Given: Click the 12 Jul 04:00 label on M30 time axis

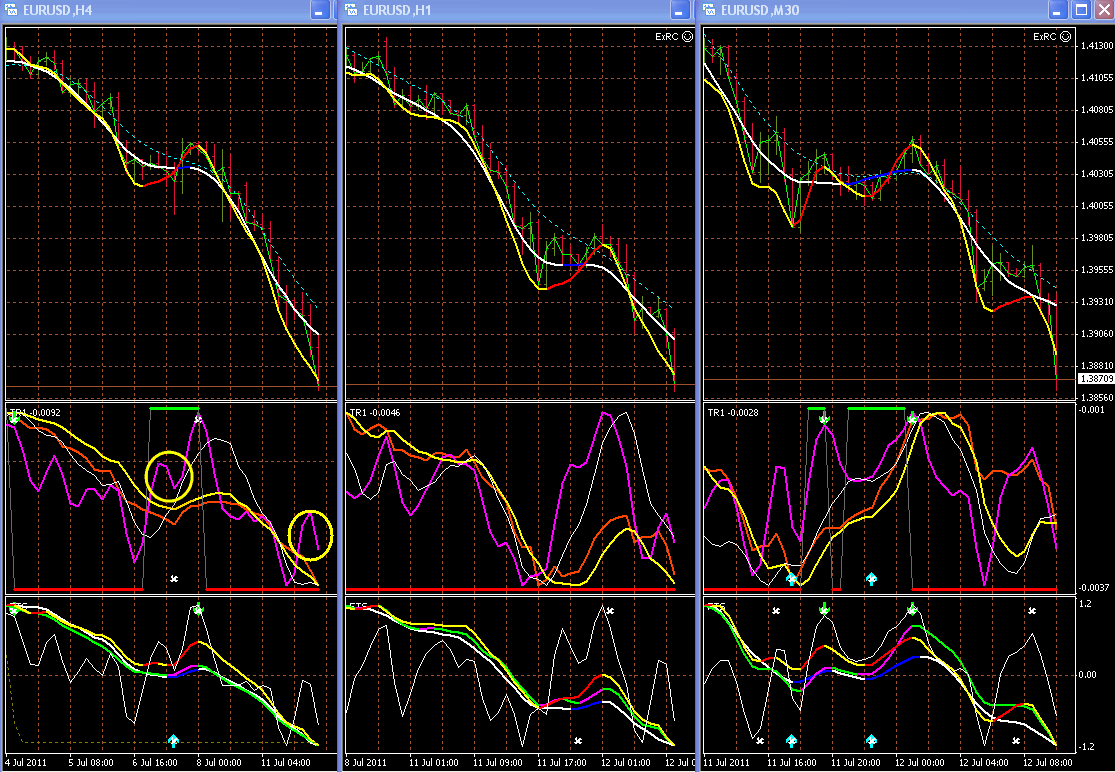Looking at the screenshot, I should (985, 763).
